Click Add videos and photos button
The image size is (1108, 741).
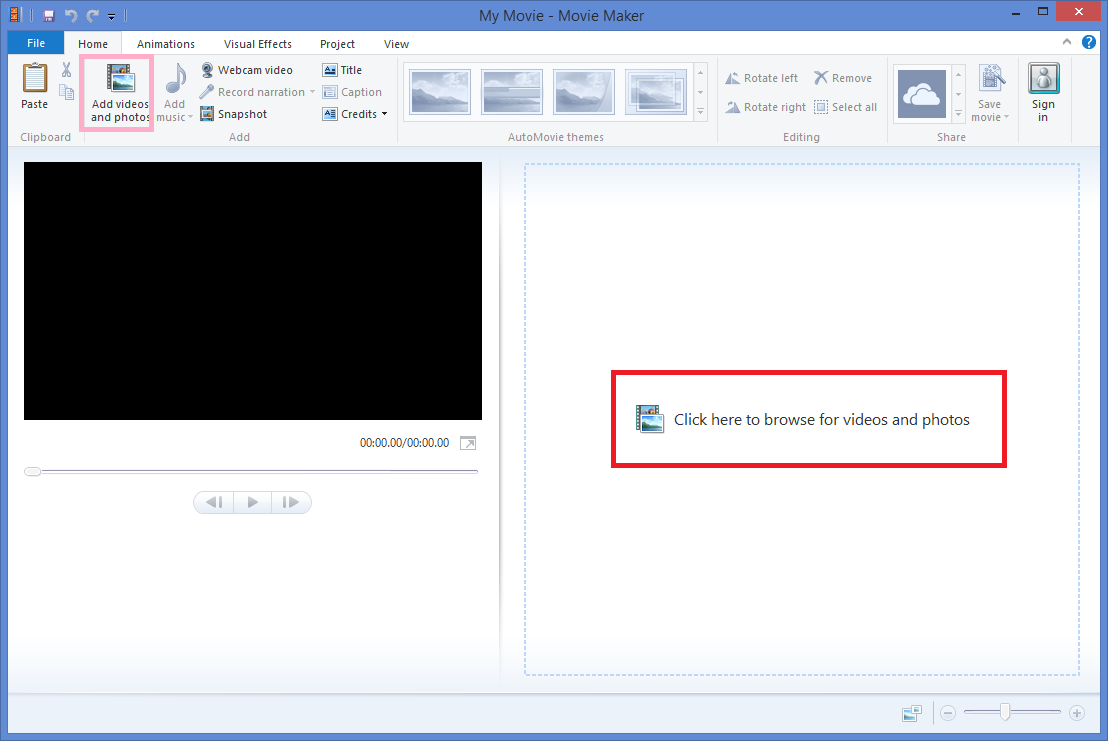coord(119,93)
